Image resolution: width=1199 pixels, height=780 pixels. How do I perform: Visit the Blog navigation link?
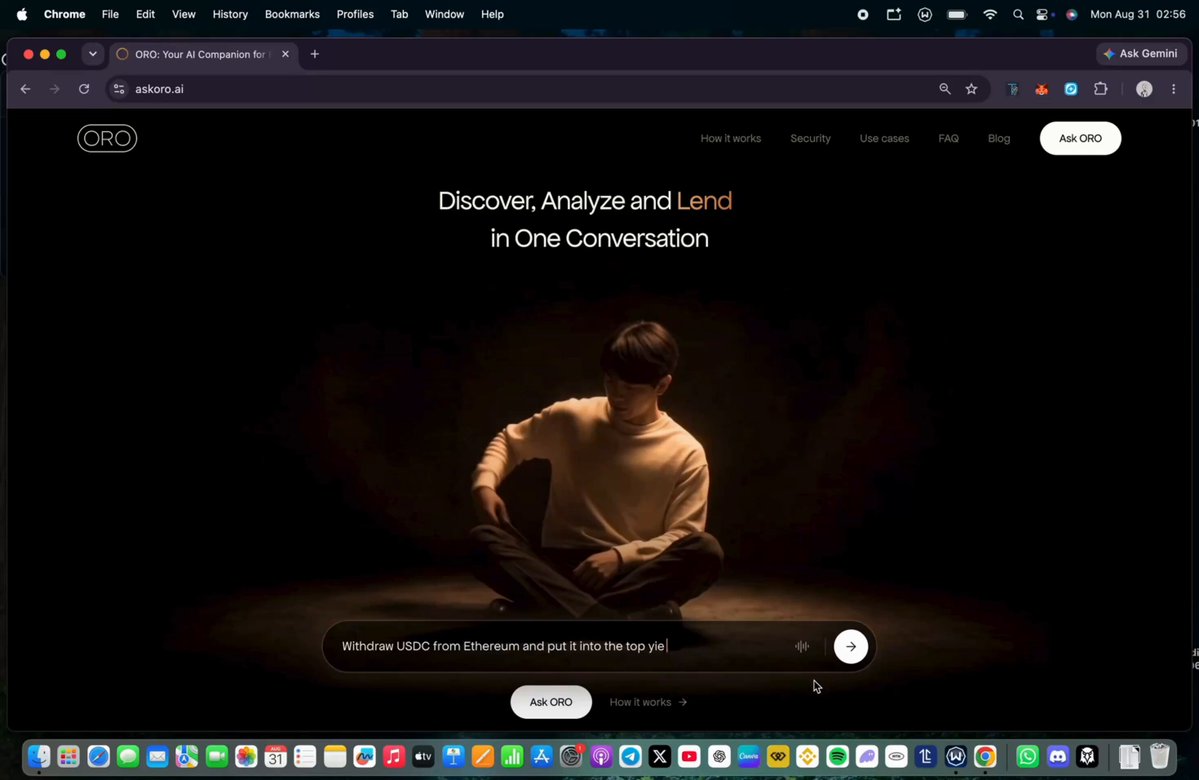[x=999, y=138]
